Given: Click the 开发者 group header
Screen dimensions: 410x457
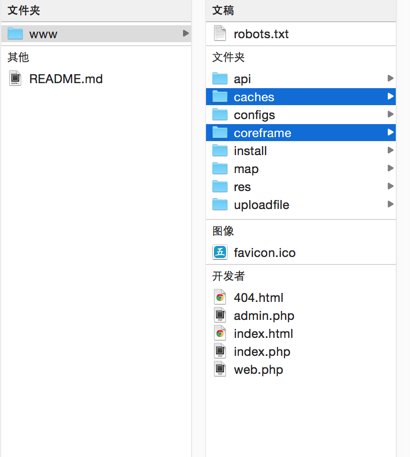Looking at the screenshot, I should pos(228,276).
